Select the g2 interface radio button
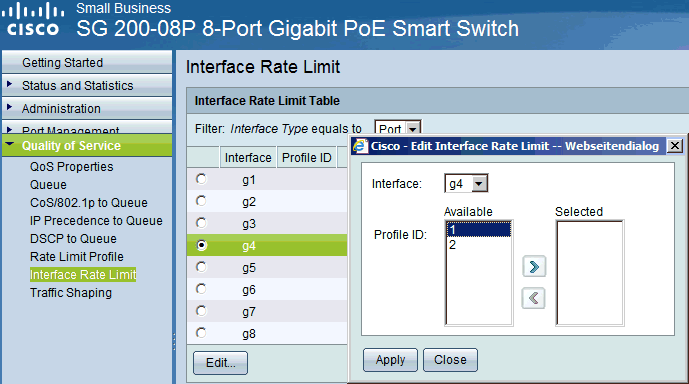 201,201
